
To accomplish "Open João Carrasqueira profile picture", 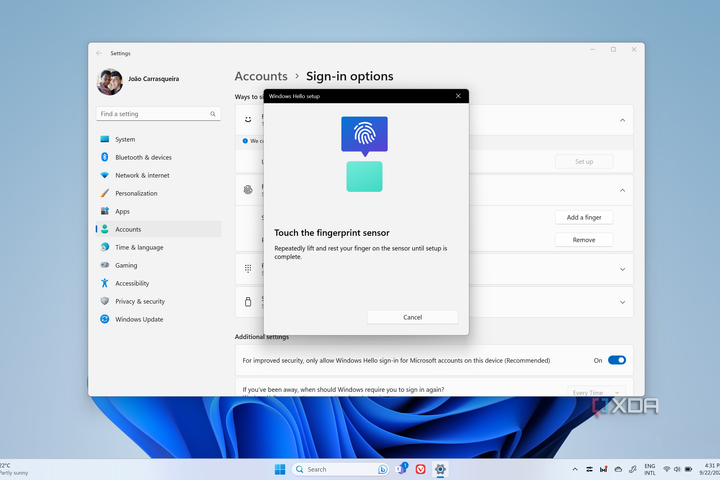I will click(110, 82).
